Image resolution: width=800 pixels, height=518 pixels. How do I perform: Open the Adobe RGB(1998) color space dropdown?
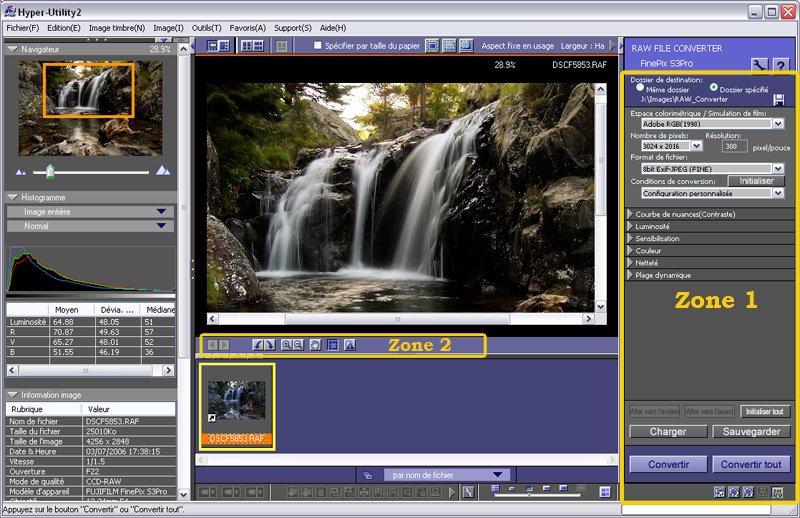click(x=778, y=124)
